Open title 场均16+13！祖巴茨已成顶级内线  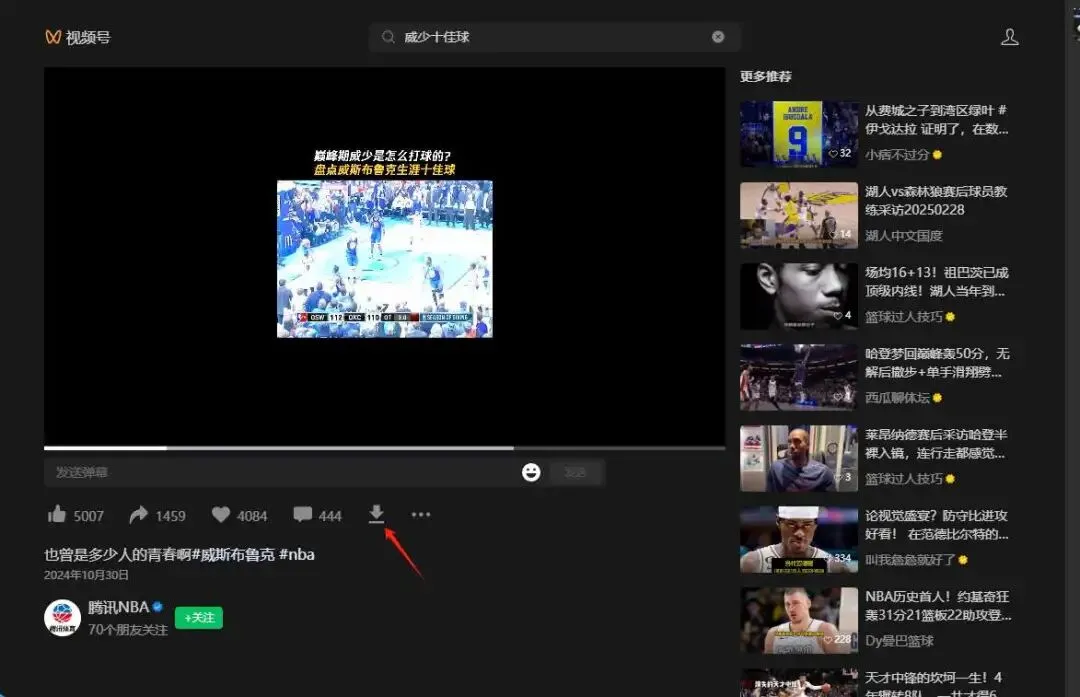937,282
